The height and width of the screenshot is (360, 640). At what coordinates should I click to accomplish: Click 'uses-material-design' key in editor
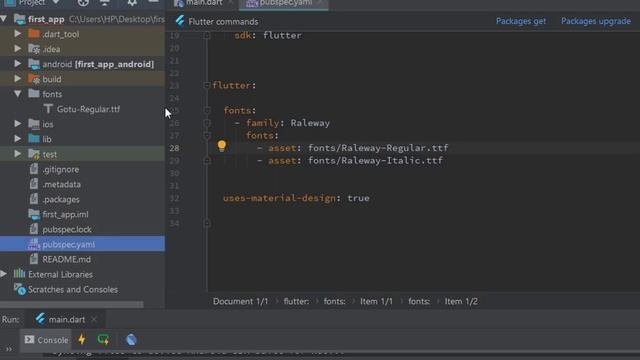(279, 198)
